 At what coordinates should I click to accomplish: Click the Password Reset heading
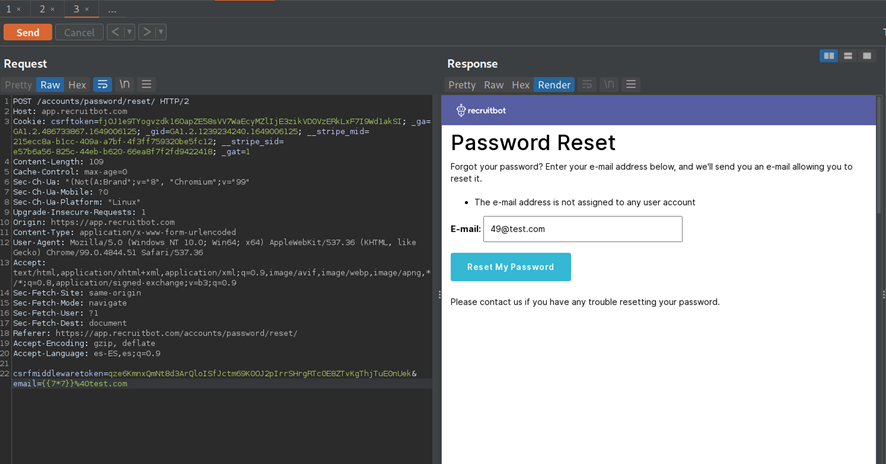click(x=533, y=142)
